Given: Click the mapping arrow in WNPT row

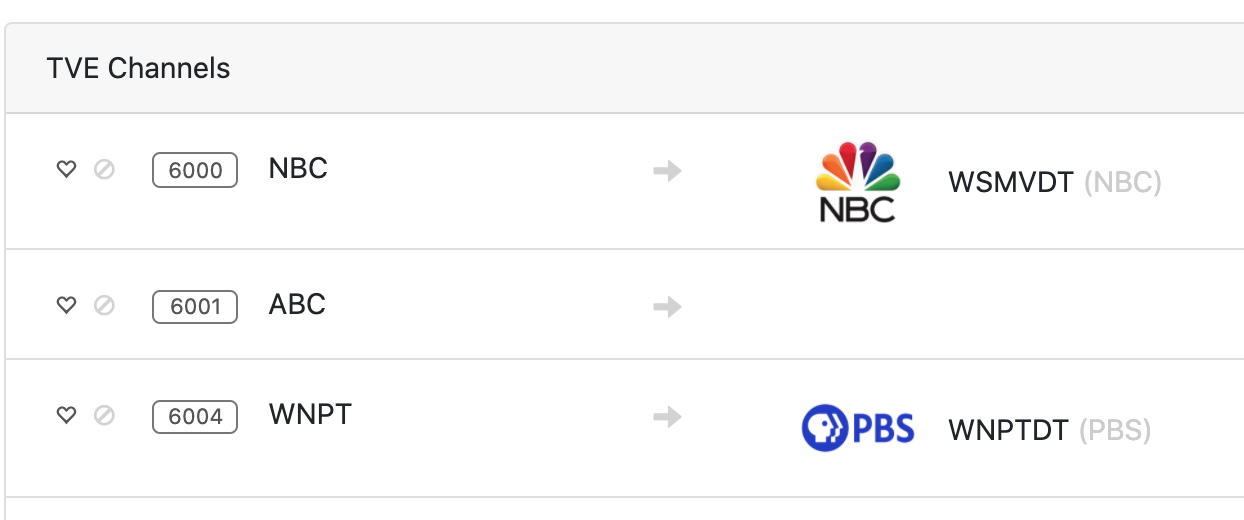Looking at the screenshot, I should (x=667, y=416).
